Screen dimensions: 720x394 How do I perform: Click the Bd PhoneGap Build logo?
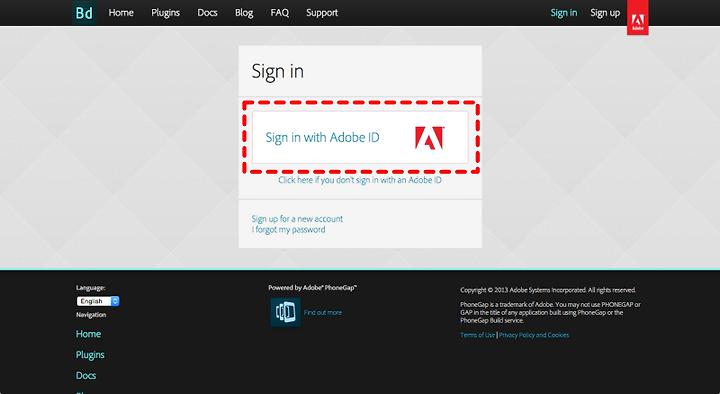pos(84,13)
